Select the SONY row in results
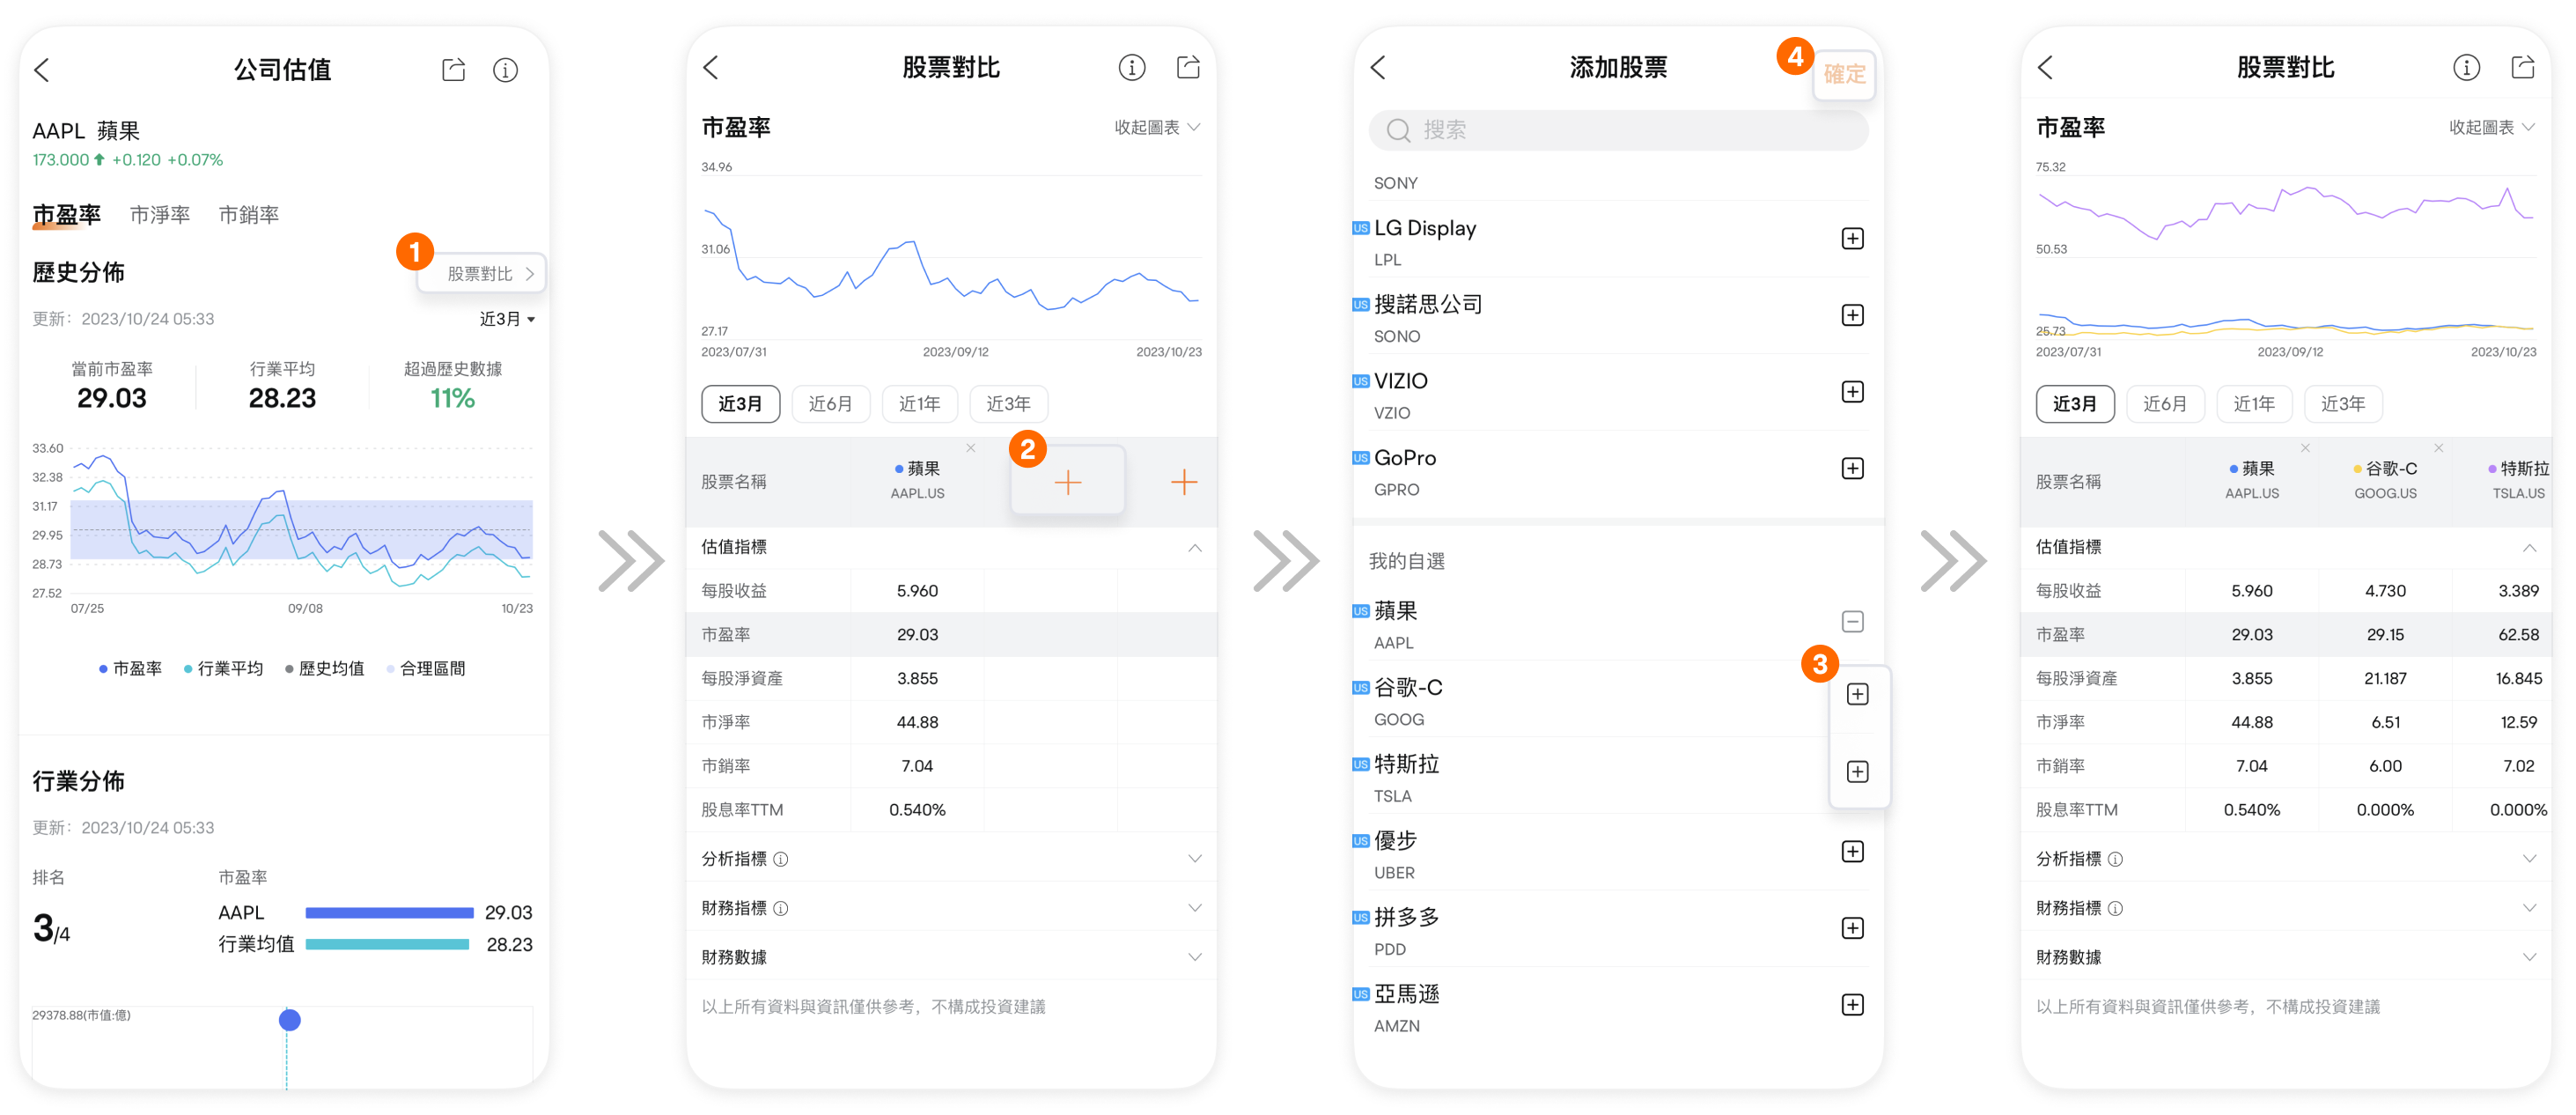The height and width of the screenshot is (1115, 2576). coord(1618,184)
